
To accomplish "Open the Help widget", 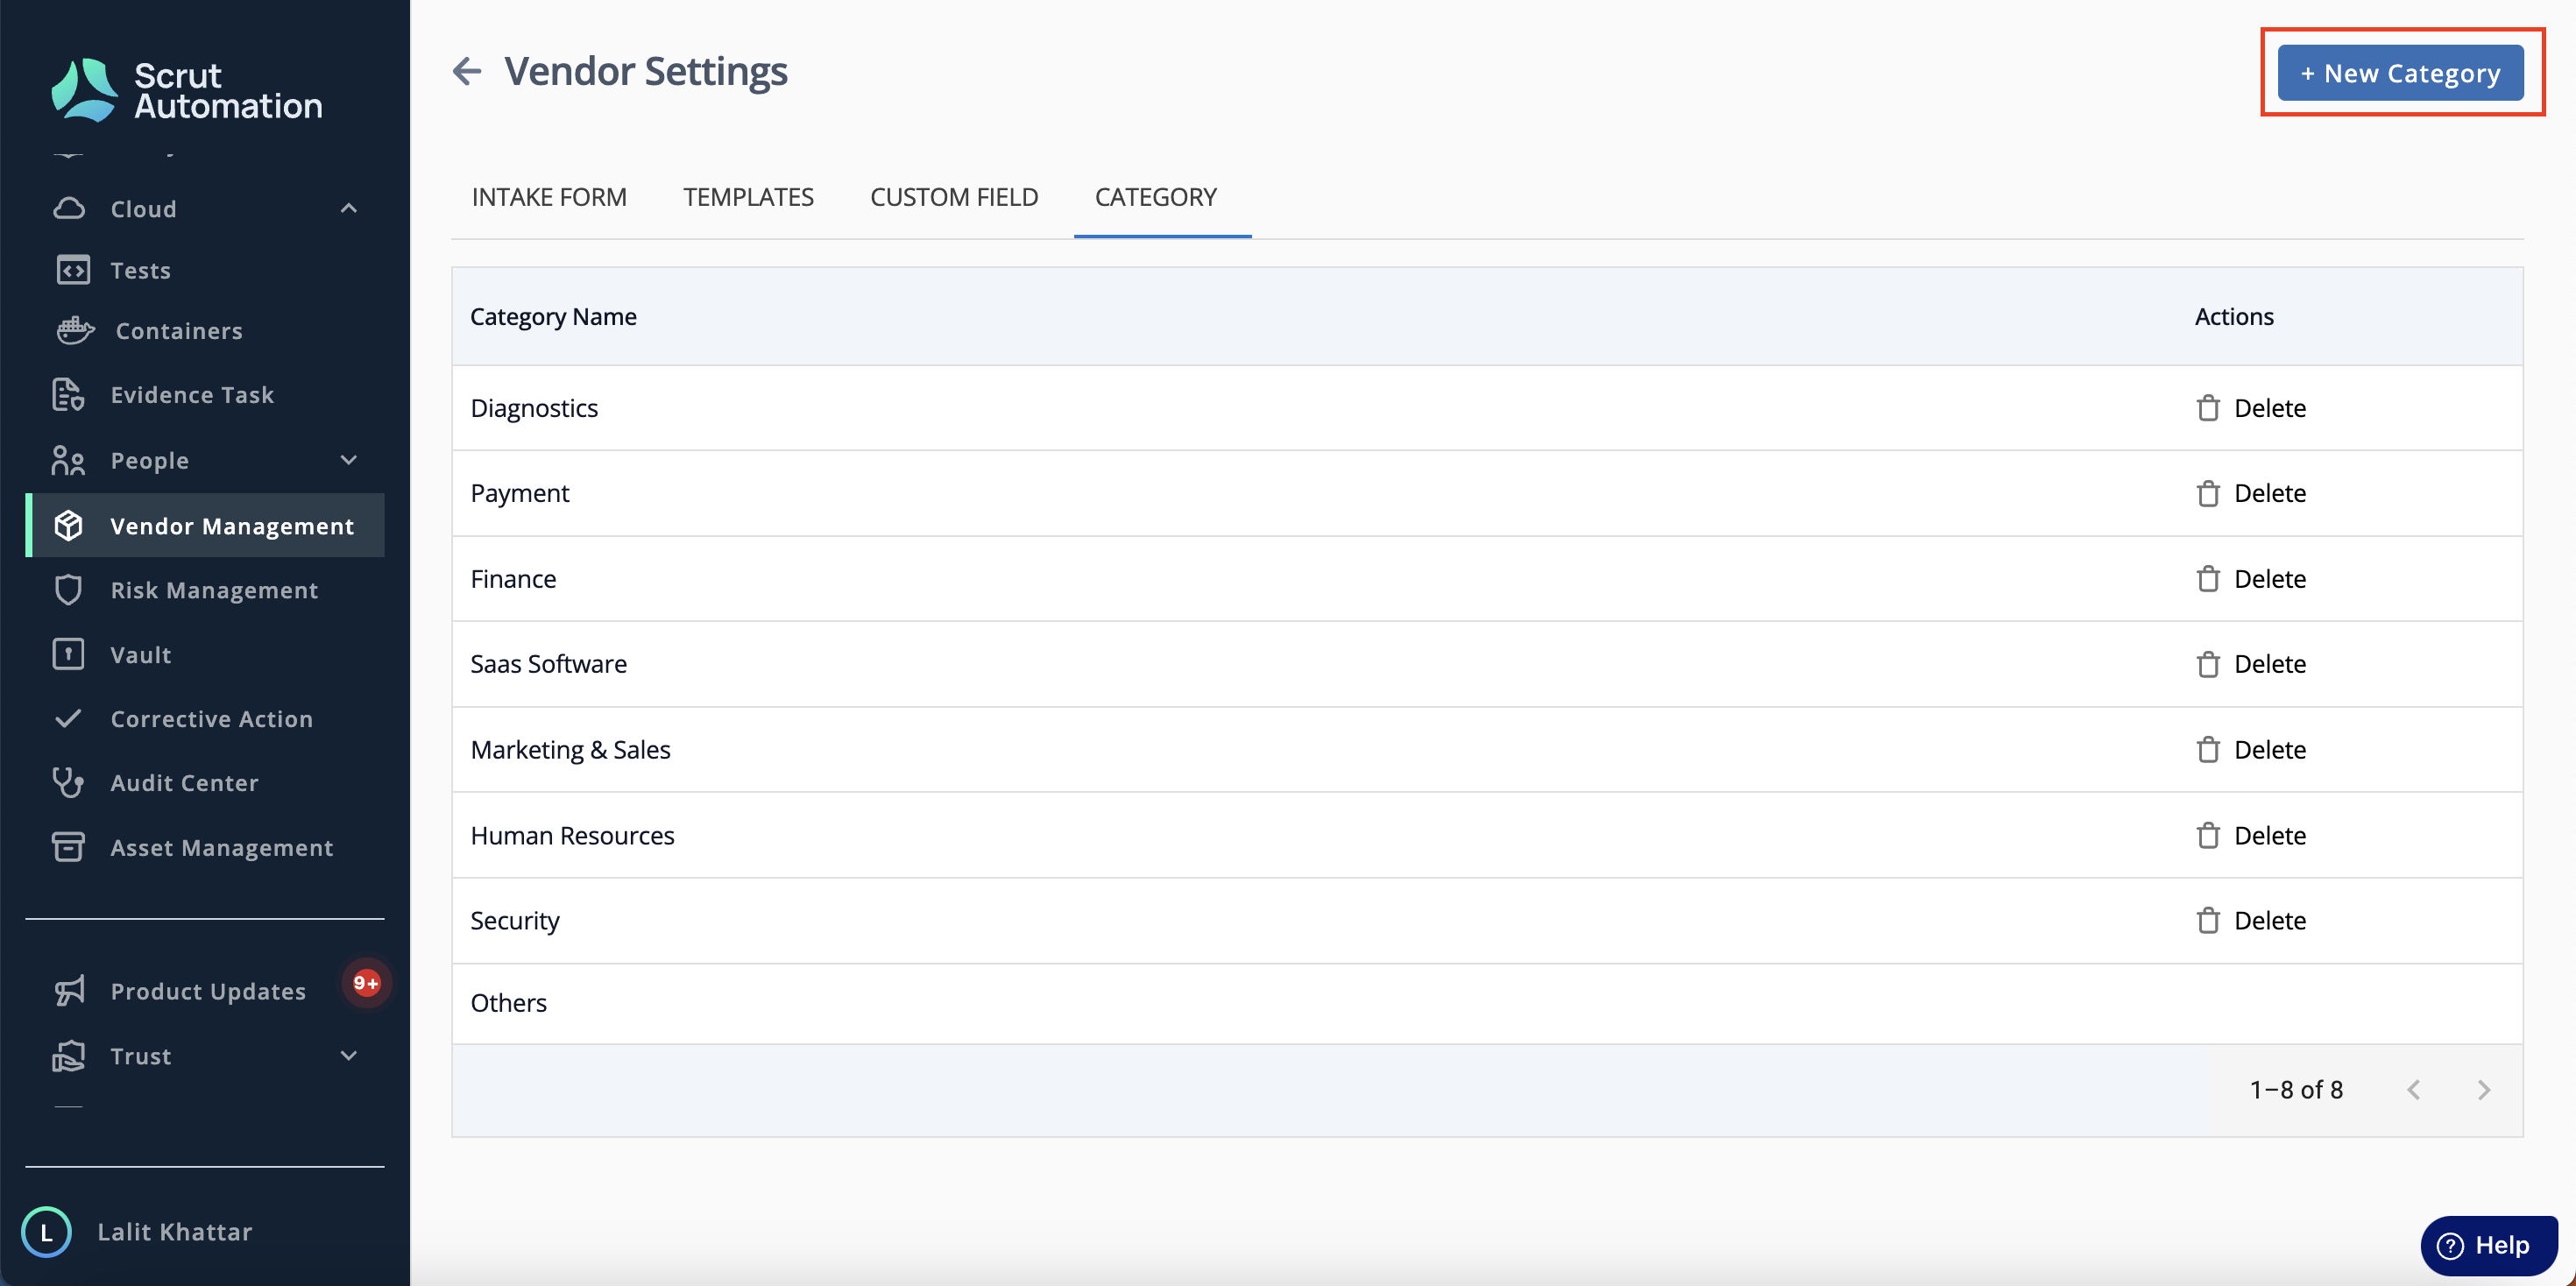I will [x=2488, y=1246].
